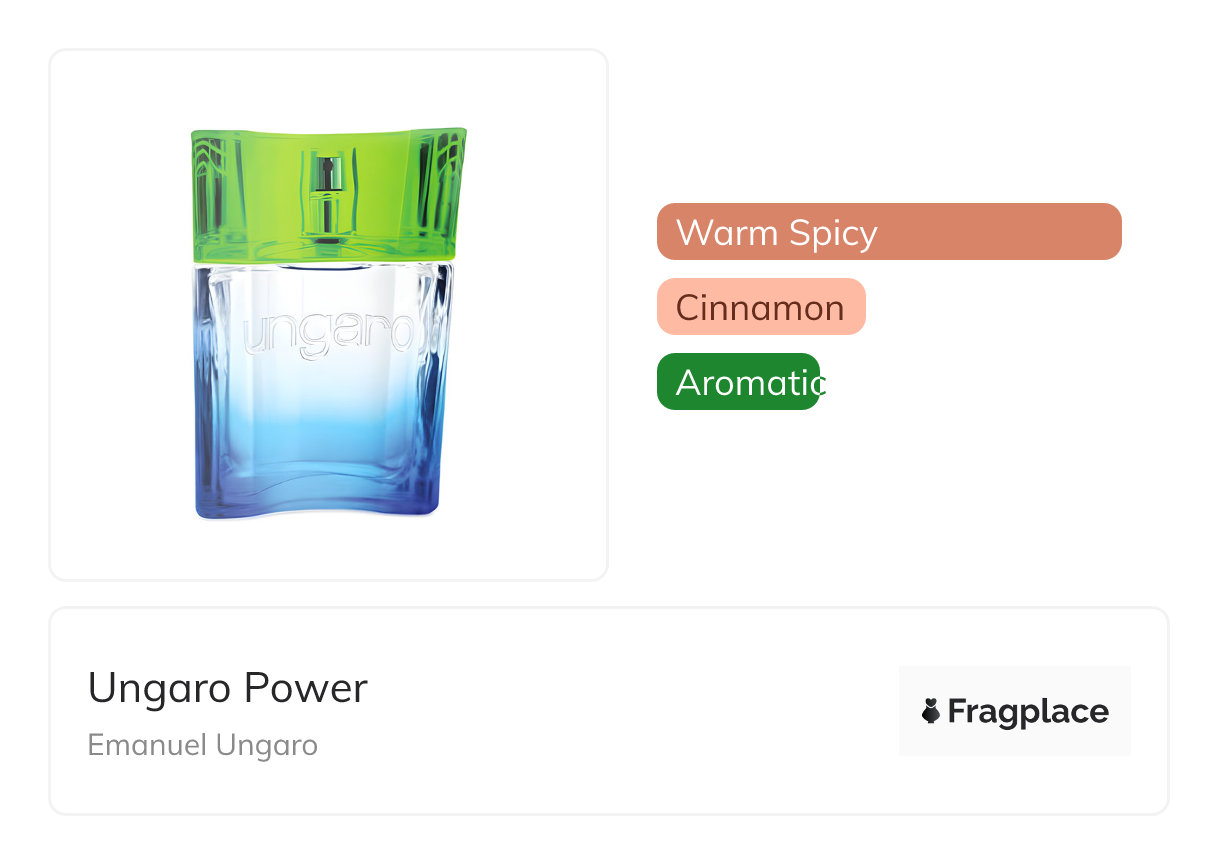Click the green cap of the bottle

click(328, 195)
